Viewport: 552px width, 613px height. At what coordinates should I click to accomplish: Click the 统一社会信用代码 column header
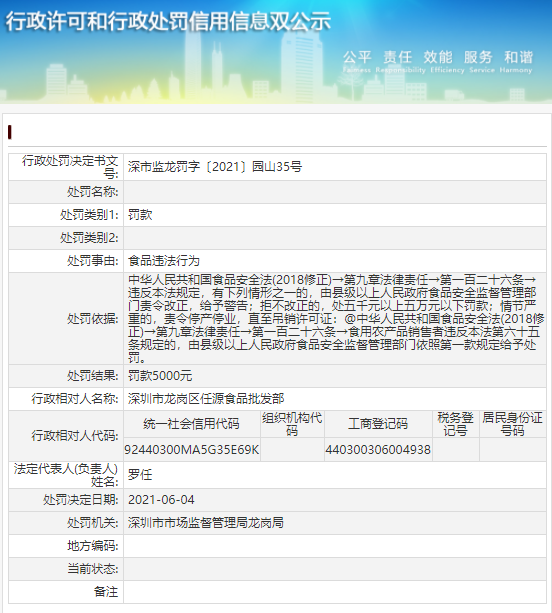coord(192,424)
